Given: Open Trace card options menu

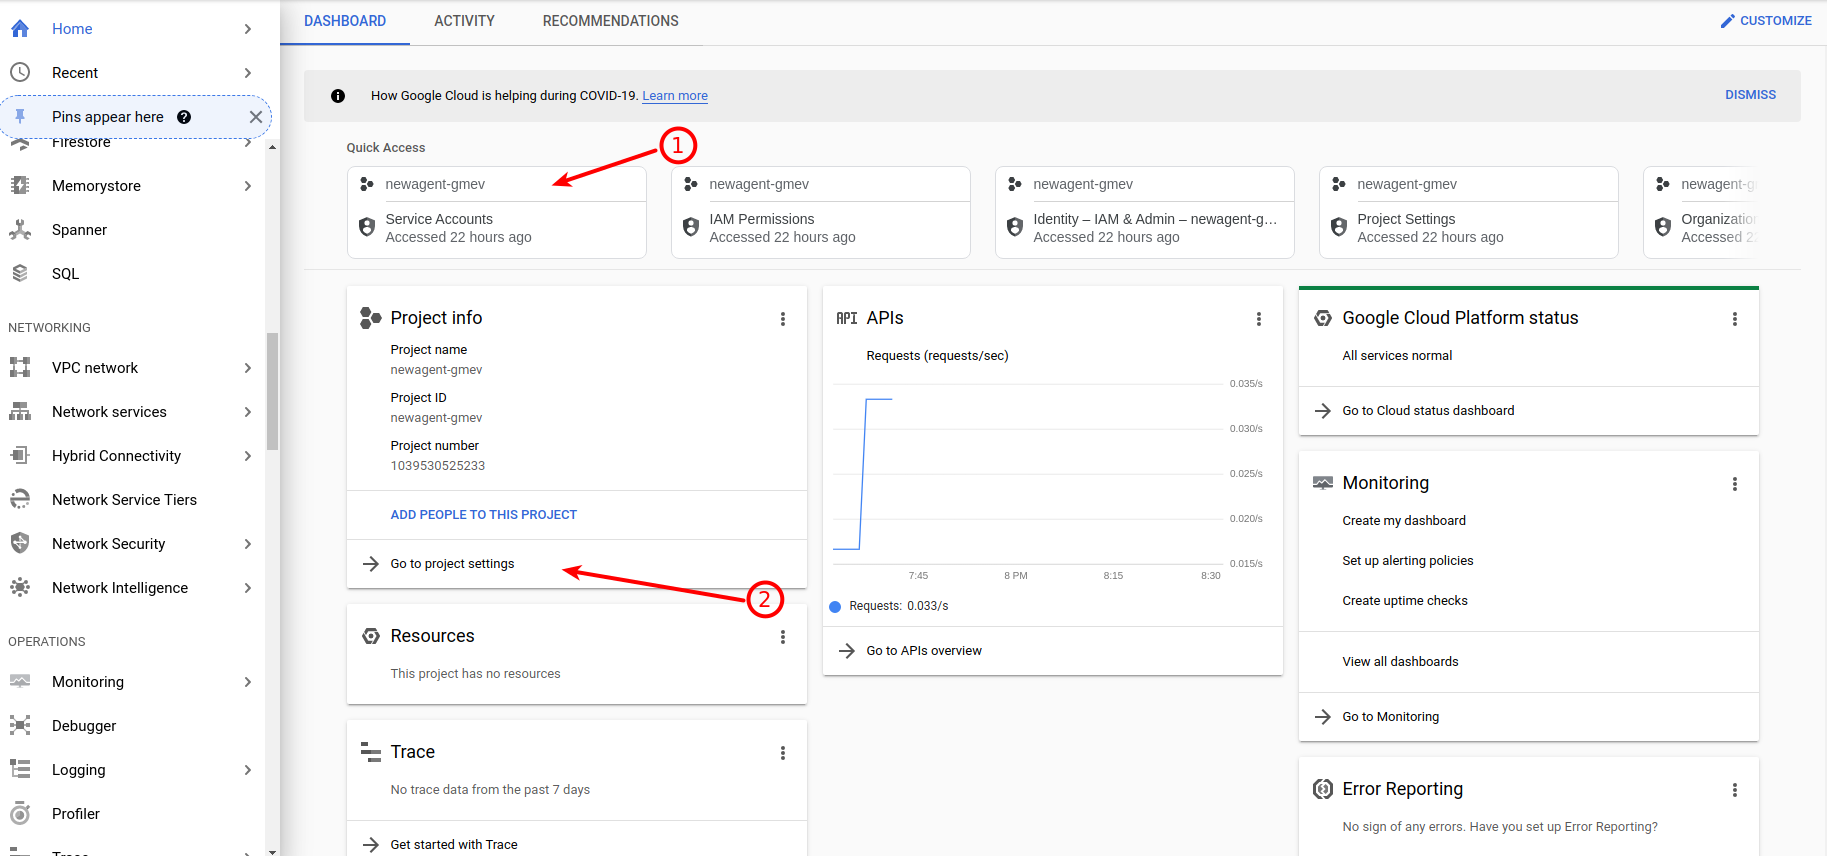Looking at the screenshot, I should (783, 753).
